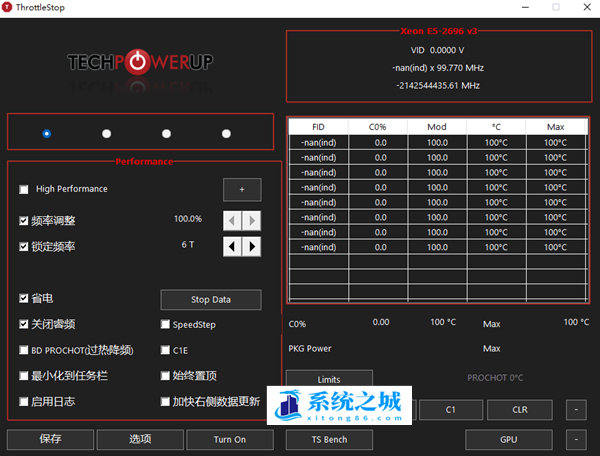Image resolution: width=600 pixels, height=456 pixels.
Task: Click the TechPowerUp logo
Action: 140,62
